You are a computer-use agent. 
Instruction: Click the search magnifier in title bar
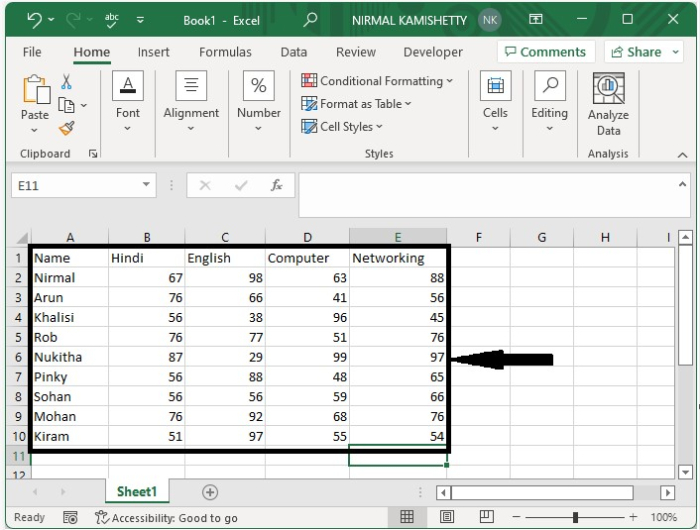[310, 20]
